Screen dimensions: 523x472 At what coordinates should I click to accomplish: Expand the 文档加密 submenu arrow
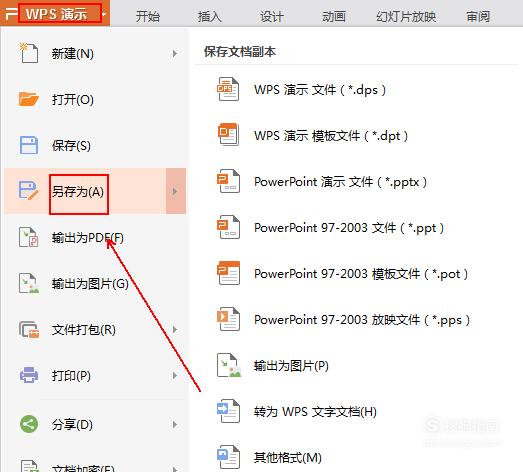pos(174,469)
